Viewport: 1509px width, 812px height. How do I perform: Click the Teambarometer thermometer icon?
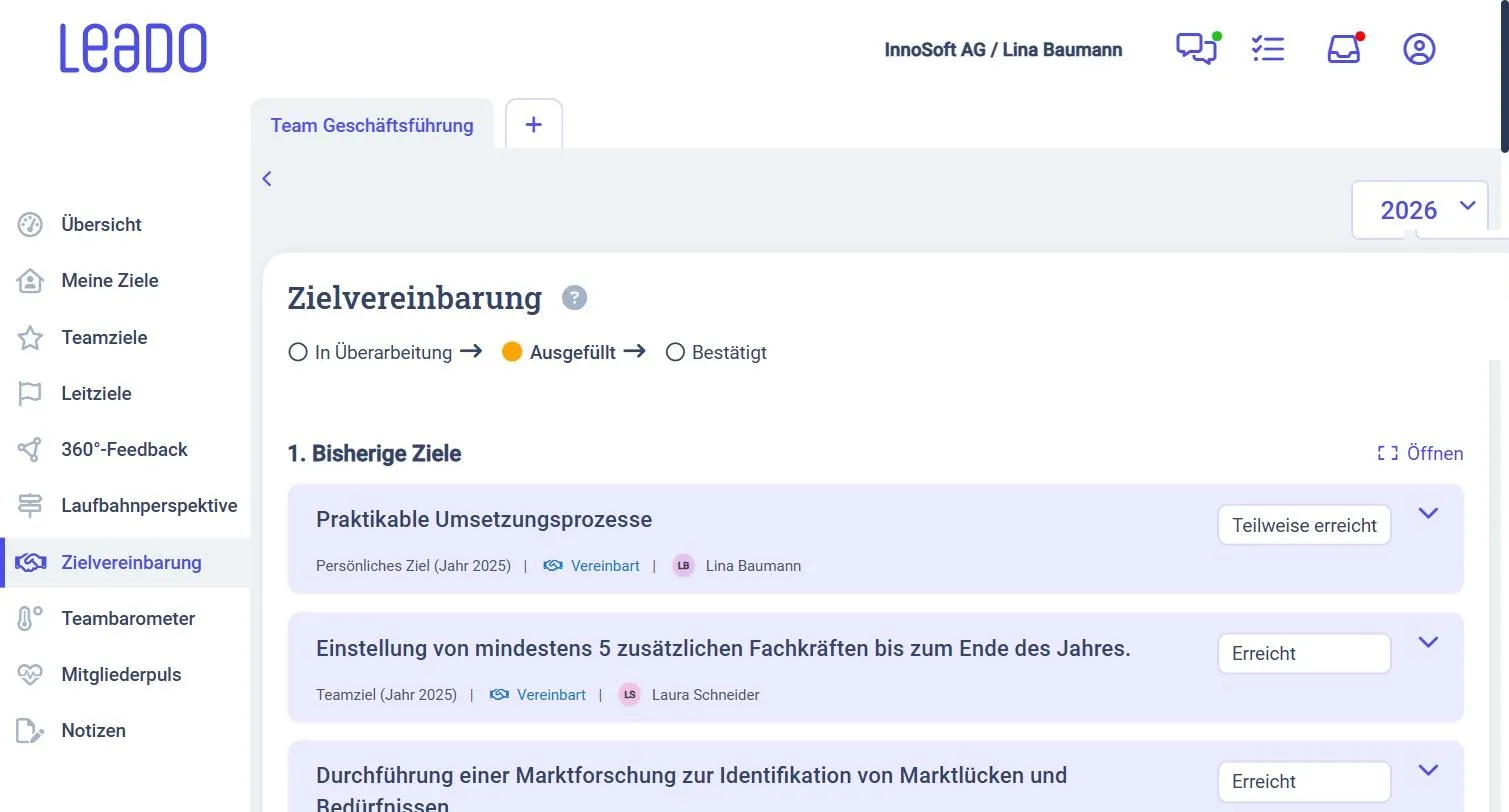30,619
